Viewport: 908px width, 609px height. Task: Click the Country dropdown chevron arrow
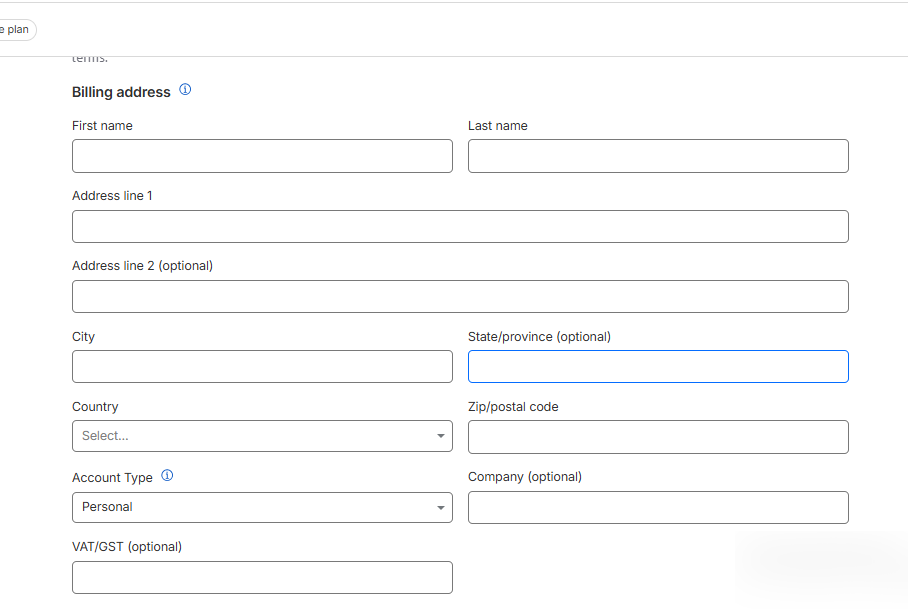pyautogui.click(x=440, y=436)
